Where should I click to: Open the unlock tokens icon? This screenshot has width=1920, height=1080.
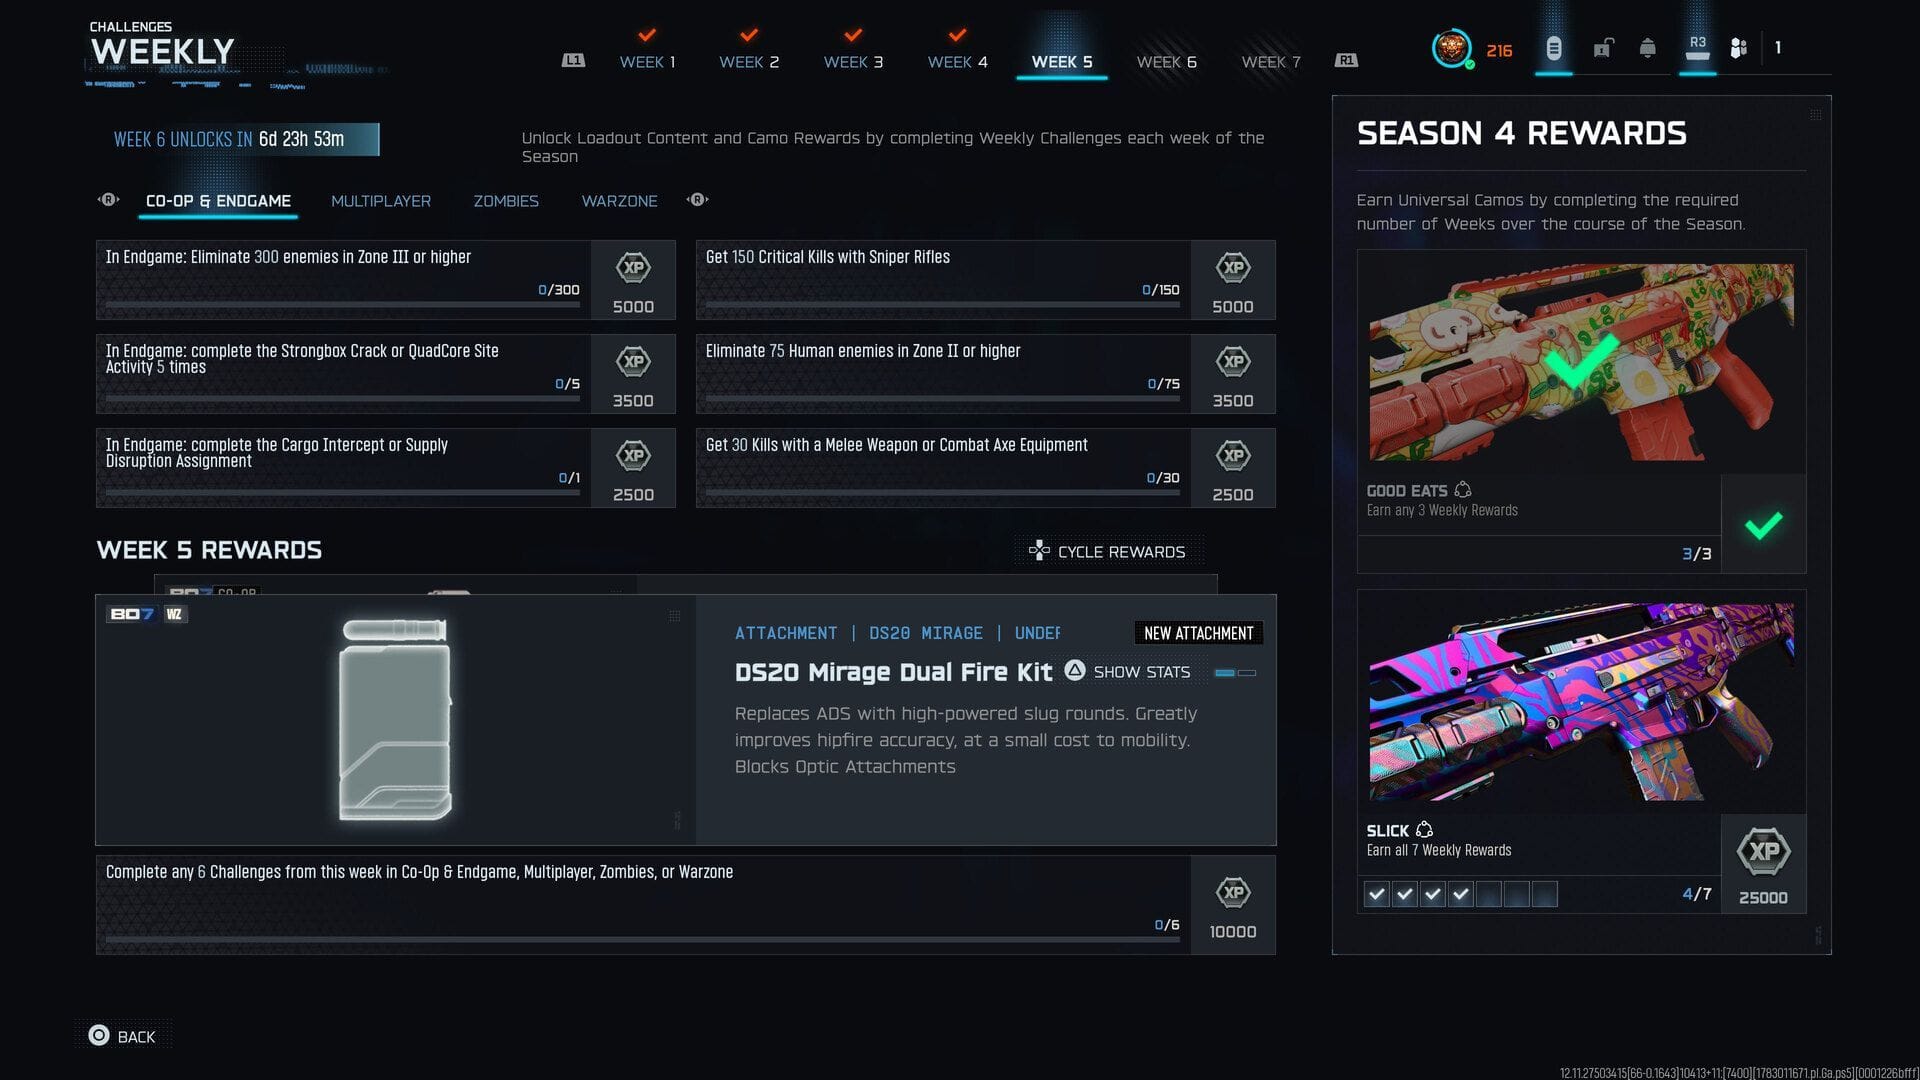[x=1603, y=48]
